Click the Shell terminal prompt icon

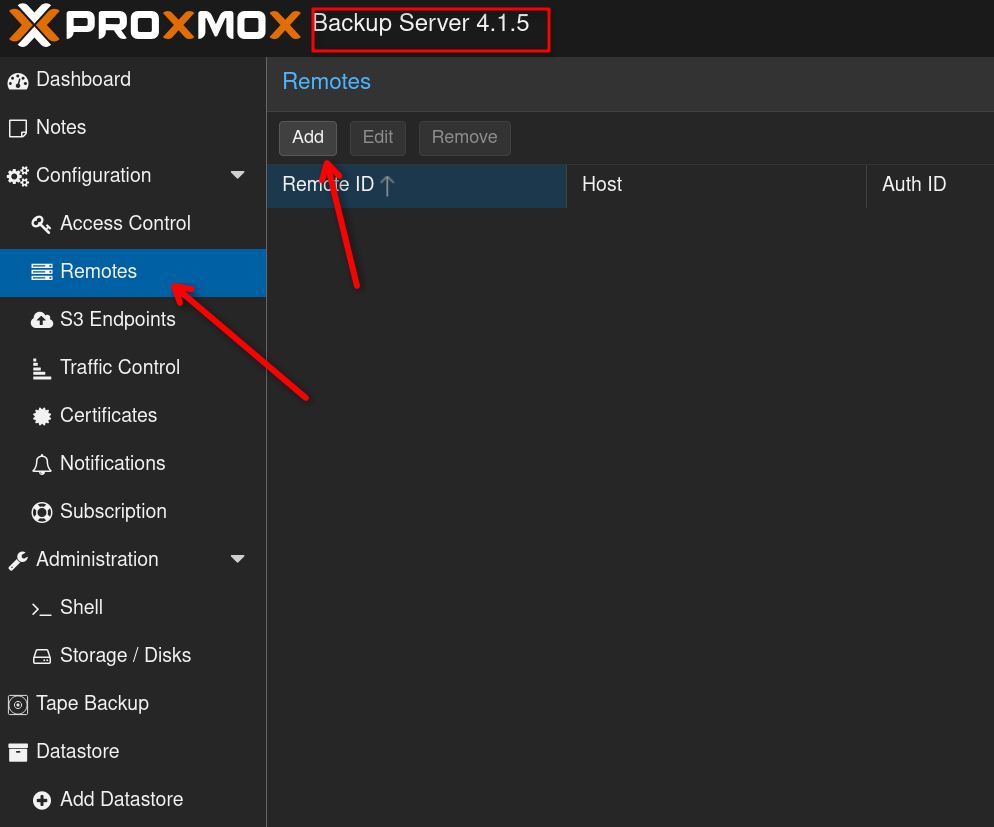[41, 608]
